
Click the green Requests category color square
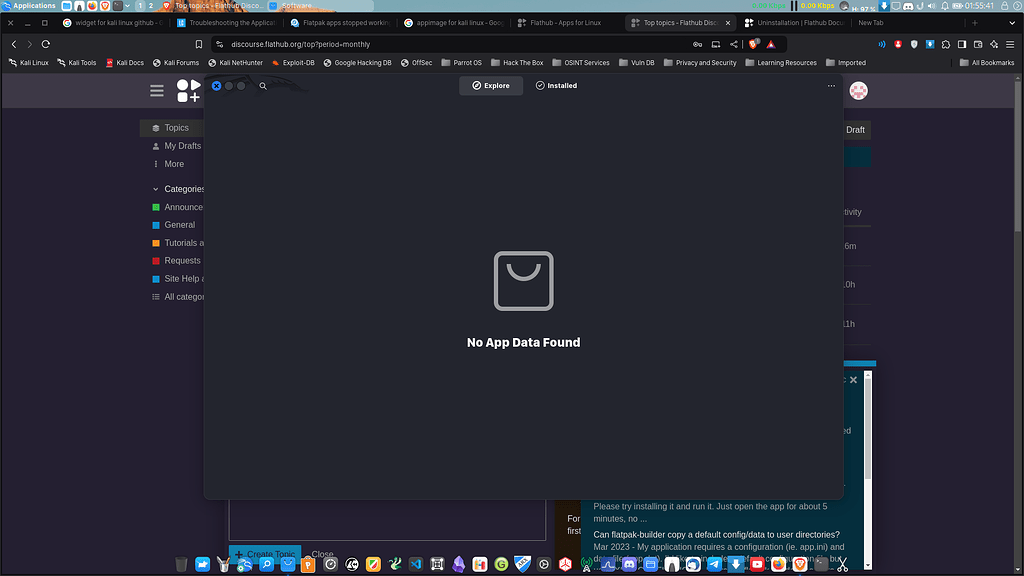(156, 260)
